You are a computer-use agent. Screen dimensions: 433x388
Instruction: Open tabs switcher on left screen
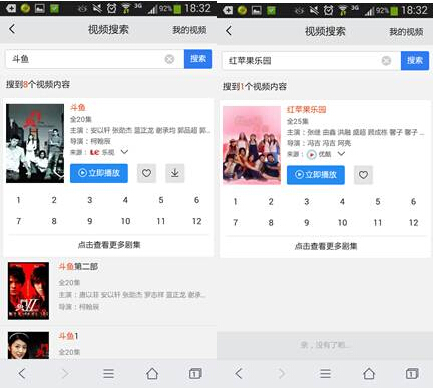tap(195, 374)
